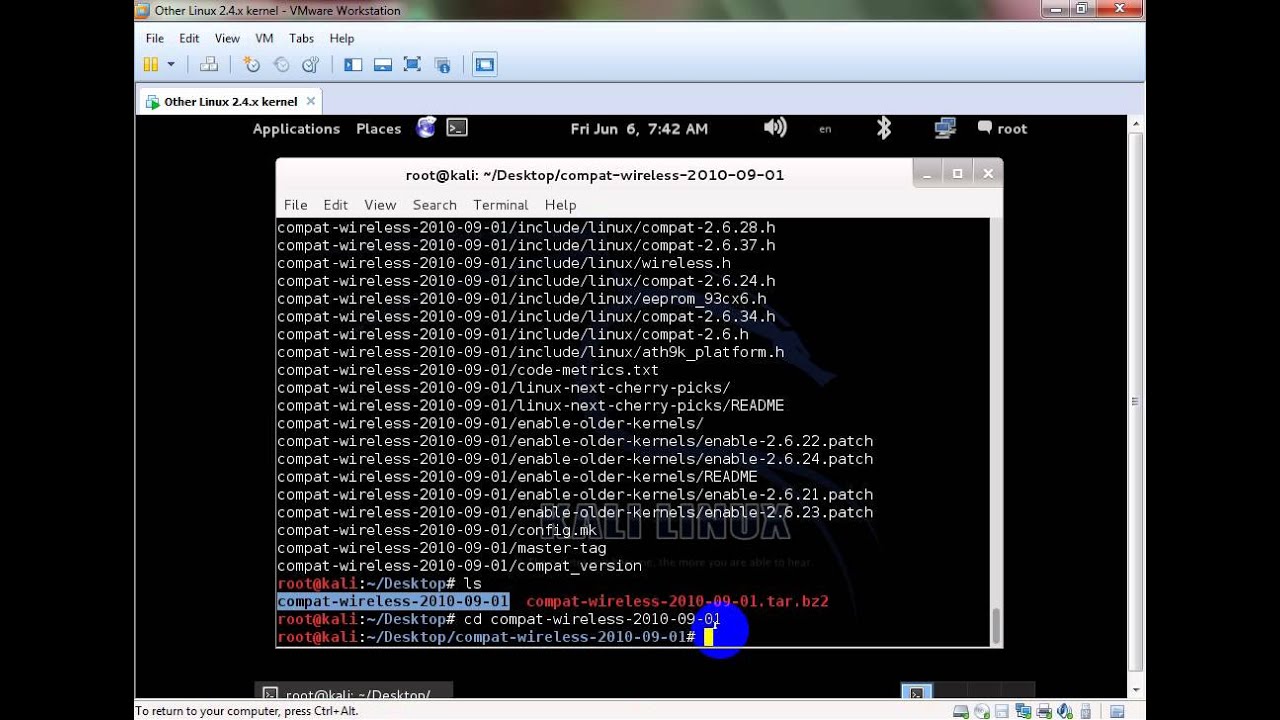Image resolution: width=1280 pixels, height=720 pixels.
Task: Open the VM menu
Action: (264, 38)
